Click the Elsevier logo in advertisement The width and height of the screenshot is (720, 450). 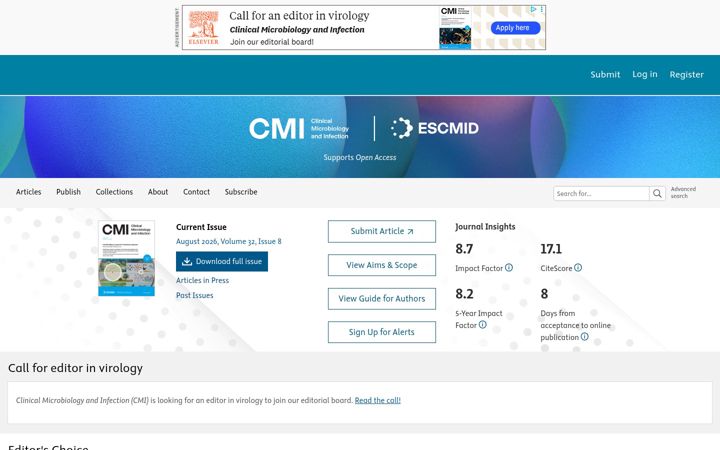point(203,28)
